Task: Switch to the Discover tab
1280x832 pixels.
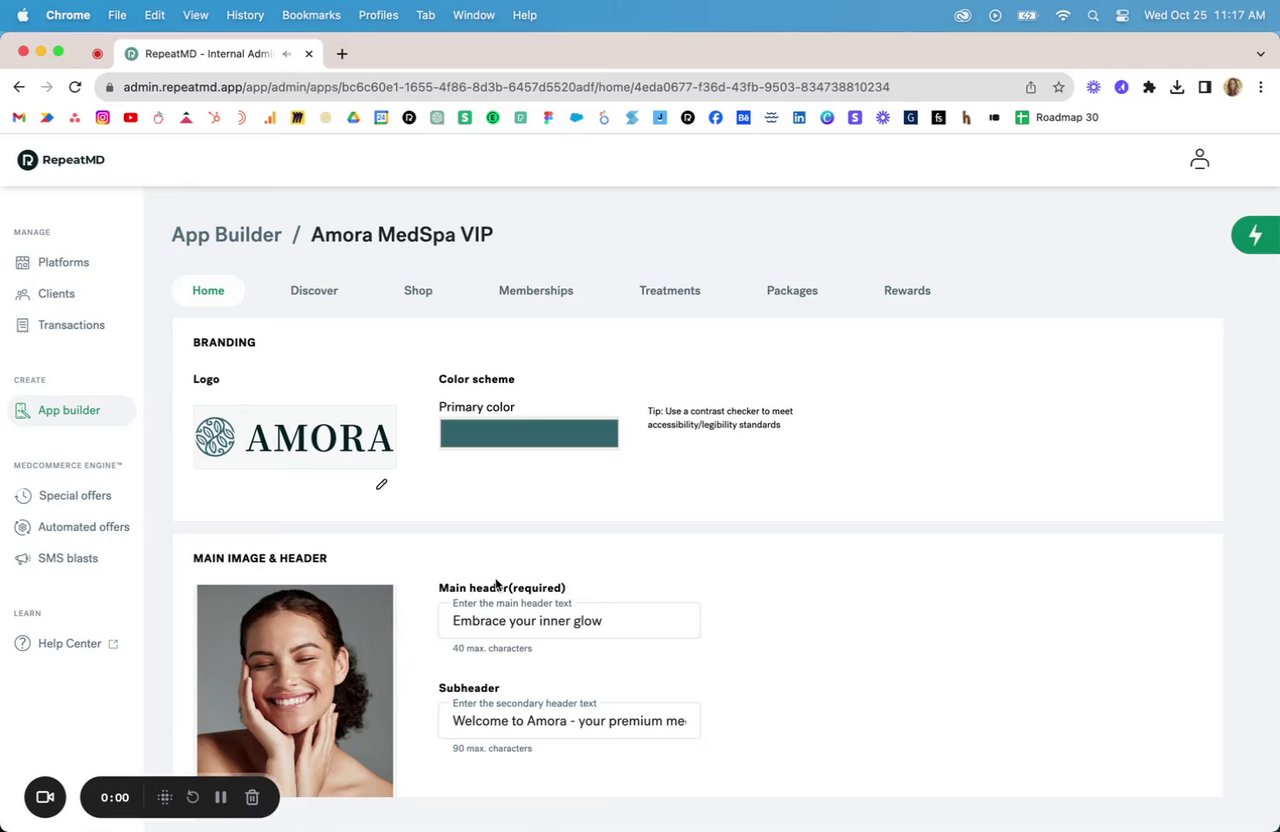Action: point(314,291)
